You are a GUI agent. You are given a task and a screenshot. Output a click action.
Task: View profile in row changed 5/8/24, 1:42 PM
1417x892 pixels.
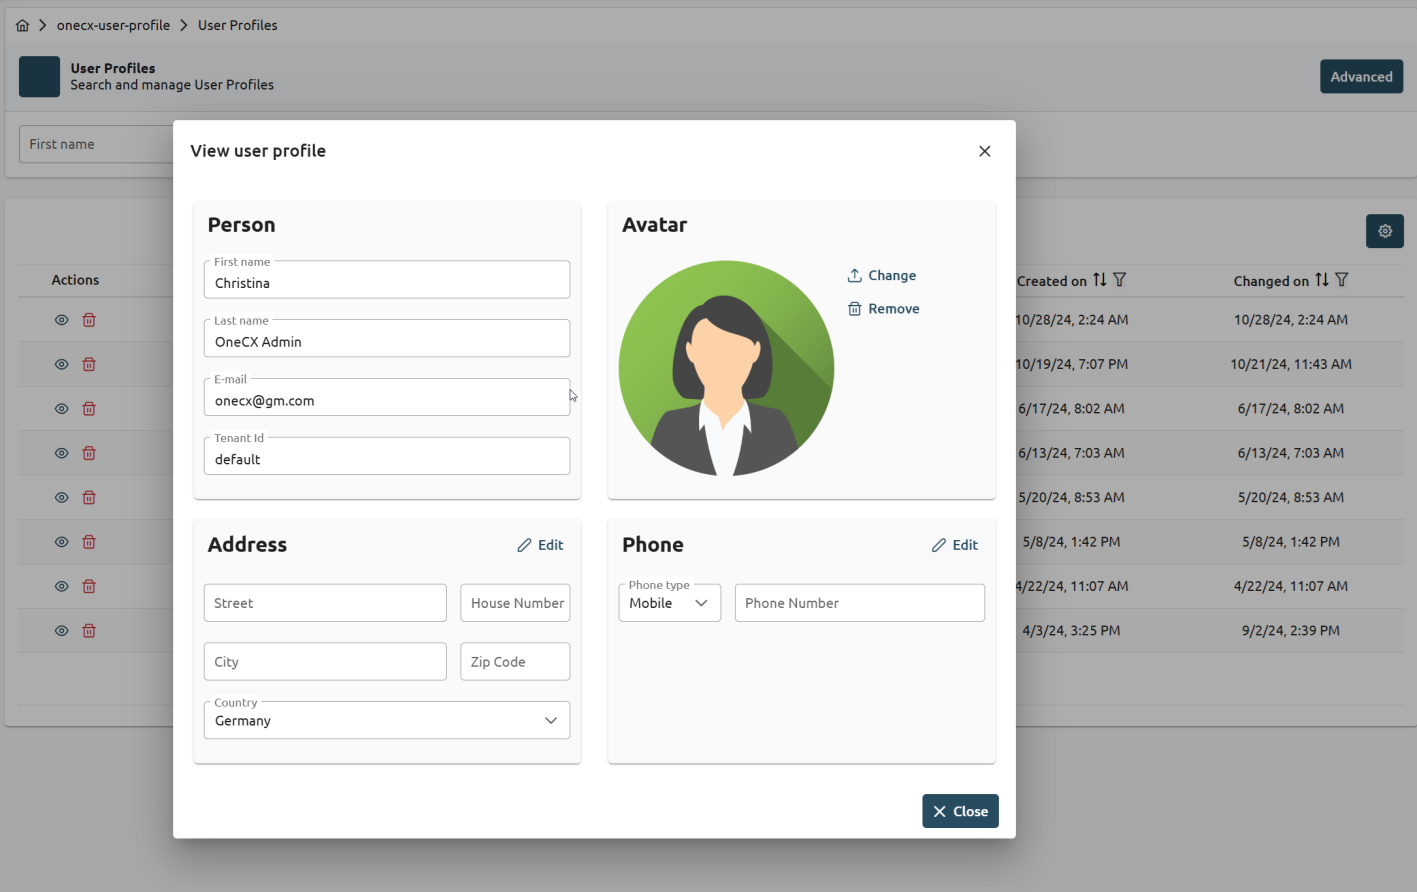point(61,542)
